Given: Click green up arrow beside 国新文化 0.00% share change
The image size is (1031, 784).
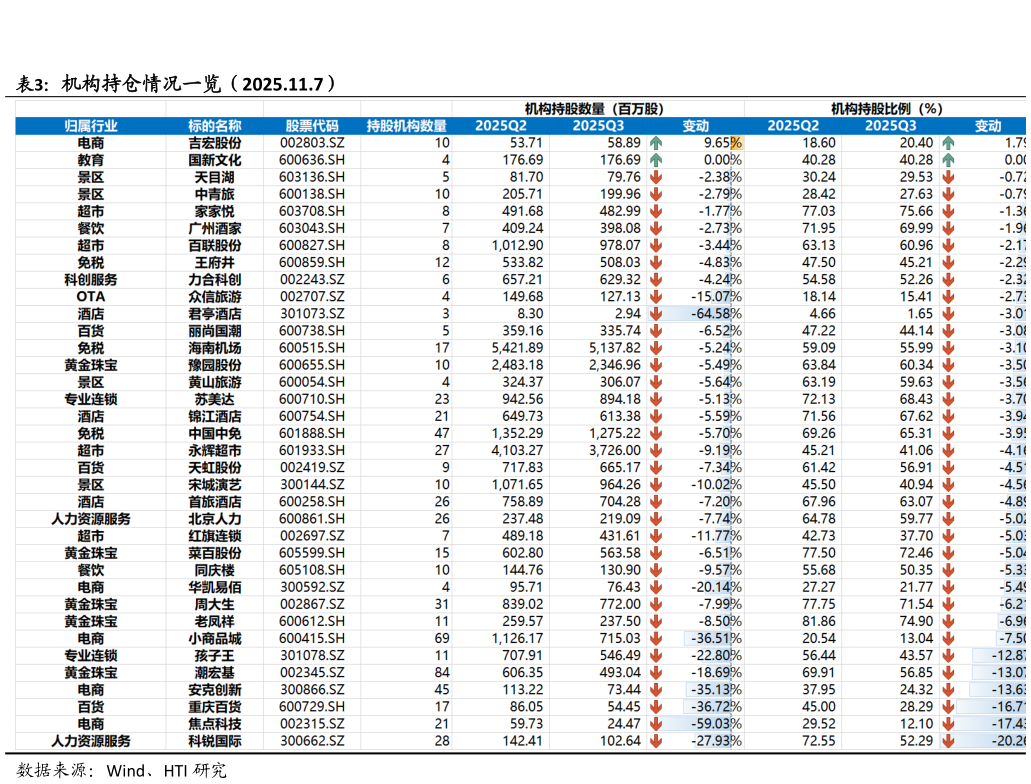Looking at the screenshot, I should pyautogui.click(x=656, y=160).
